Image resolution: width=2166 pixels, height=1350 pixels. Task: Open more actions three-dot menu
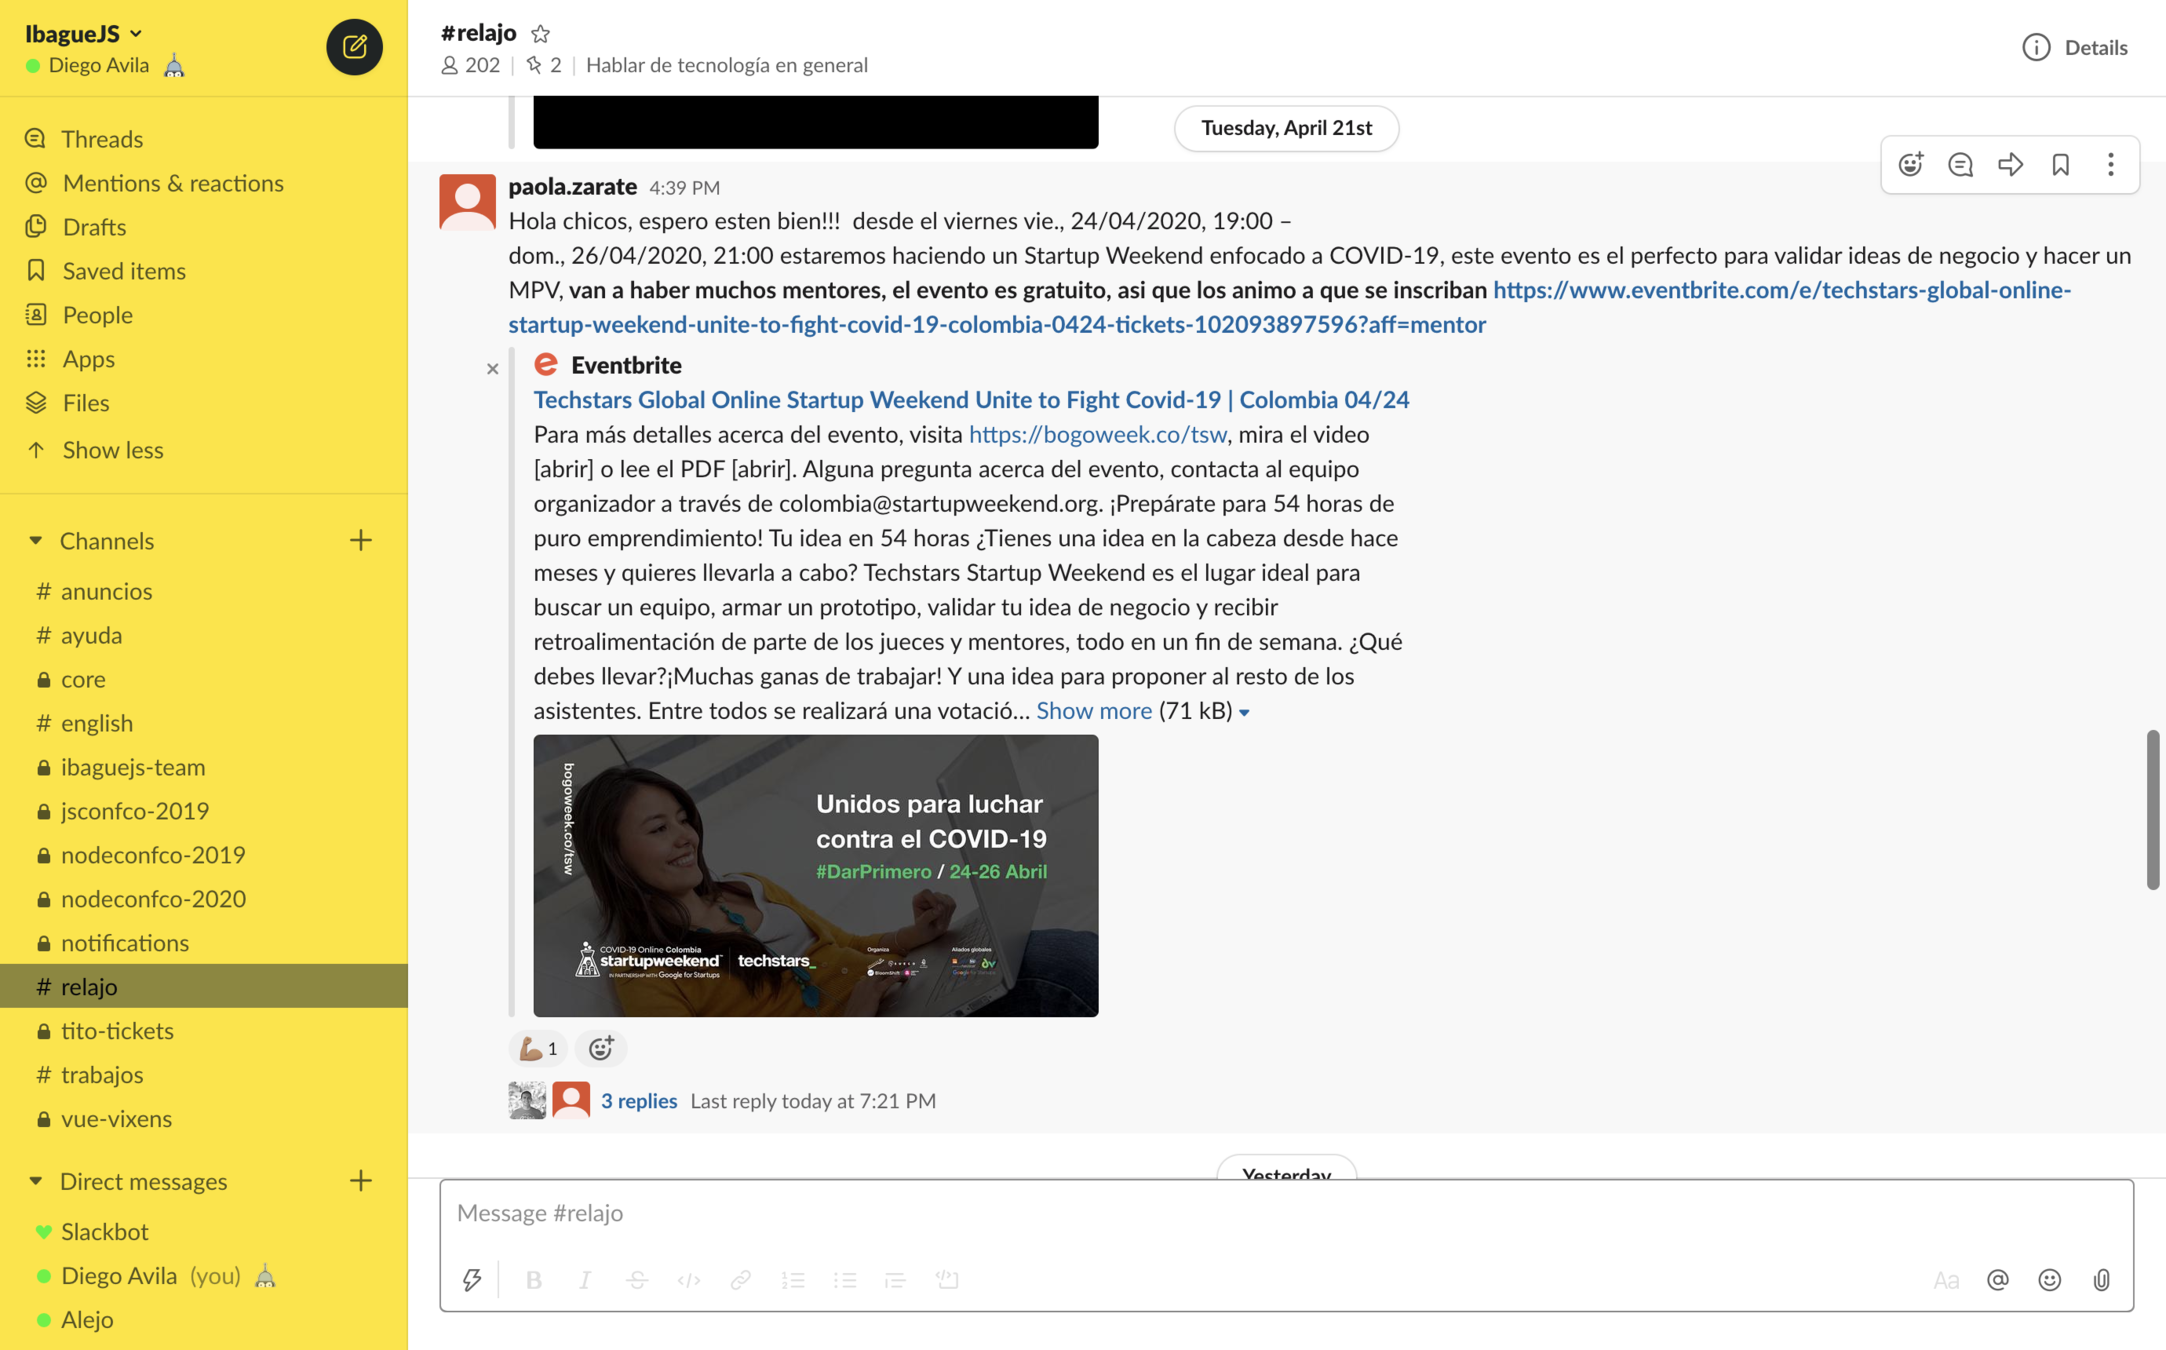click(x=2110, y=165)
